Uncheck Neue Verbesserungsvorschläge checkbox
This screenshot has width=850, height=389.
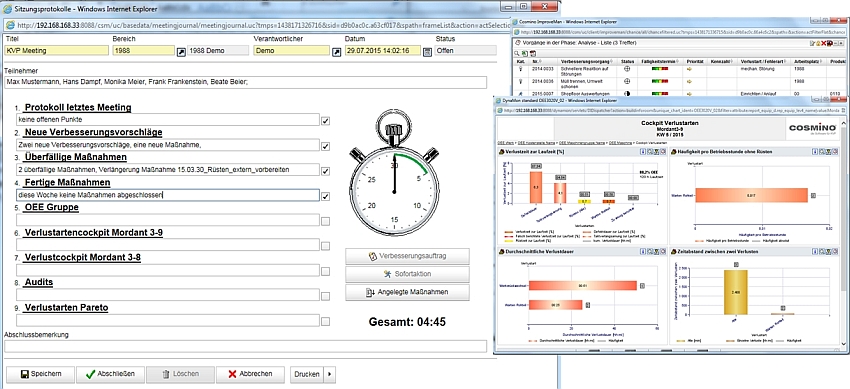click(325, 146)
